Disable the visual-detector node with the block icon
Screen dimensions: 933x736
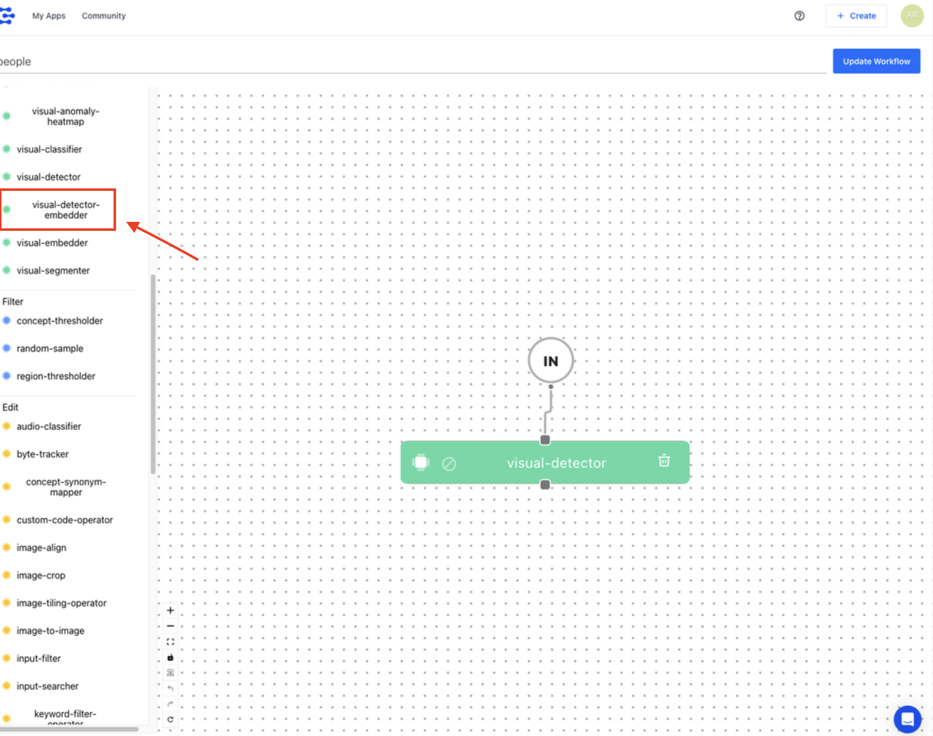(449, 462)
